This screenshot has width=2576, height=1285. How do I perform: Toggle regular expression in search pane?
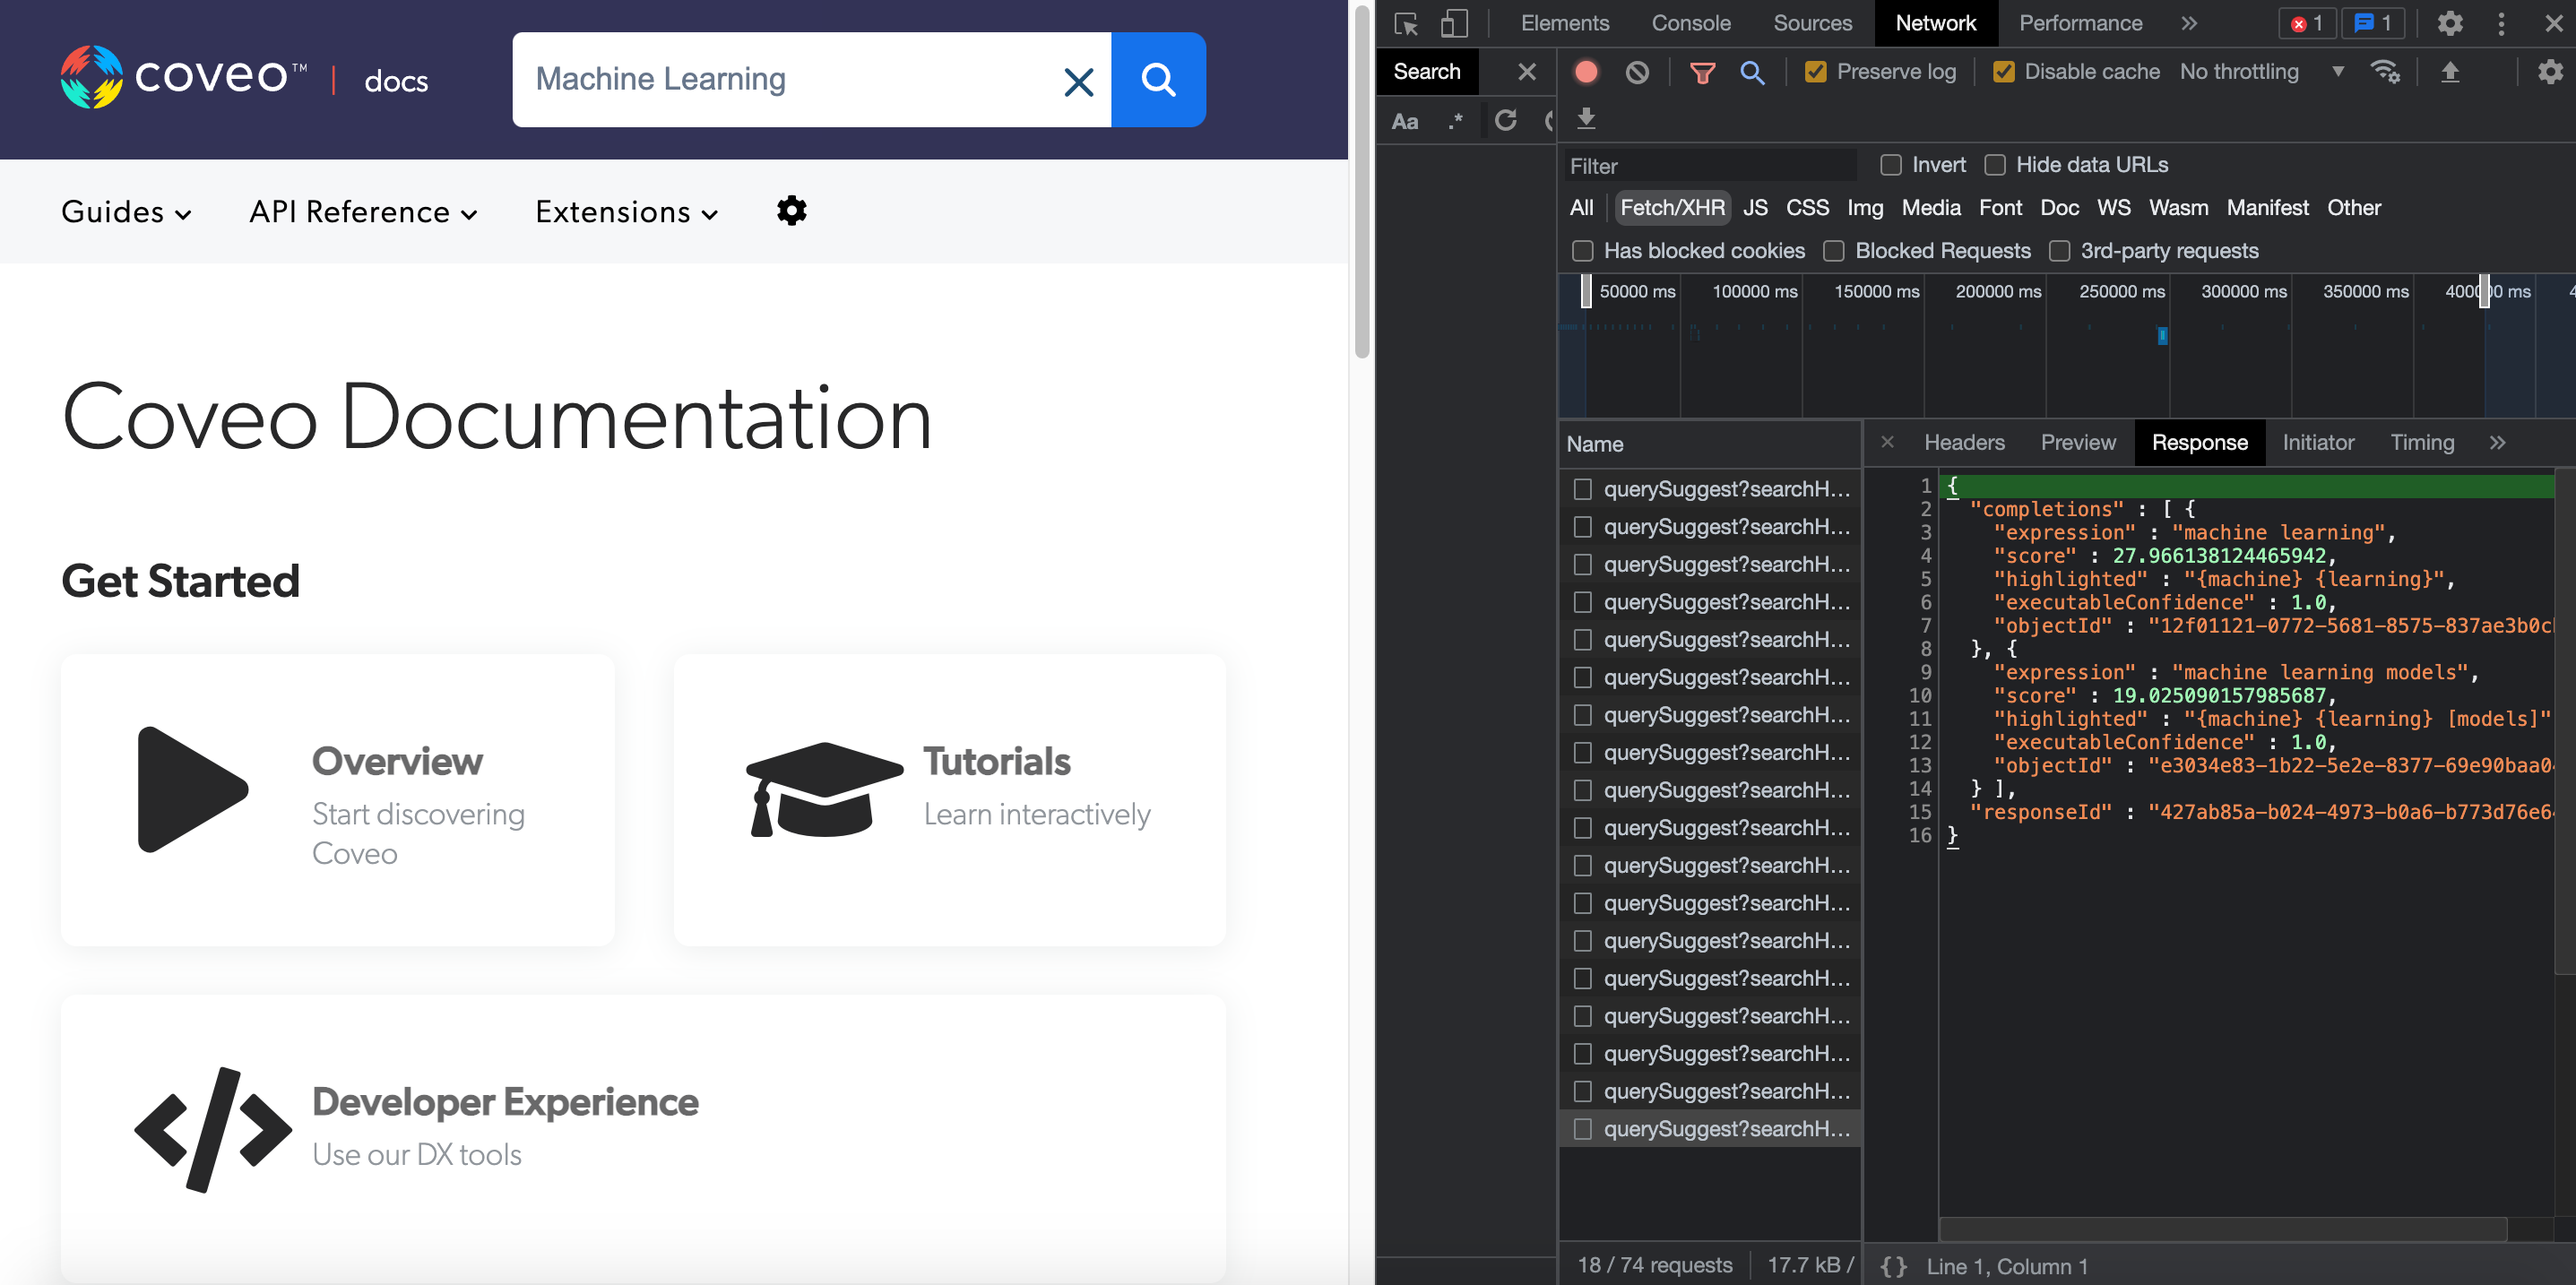1456,121
